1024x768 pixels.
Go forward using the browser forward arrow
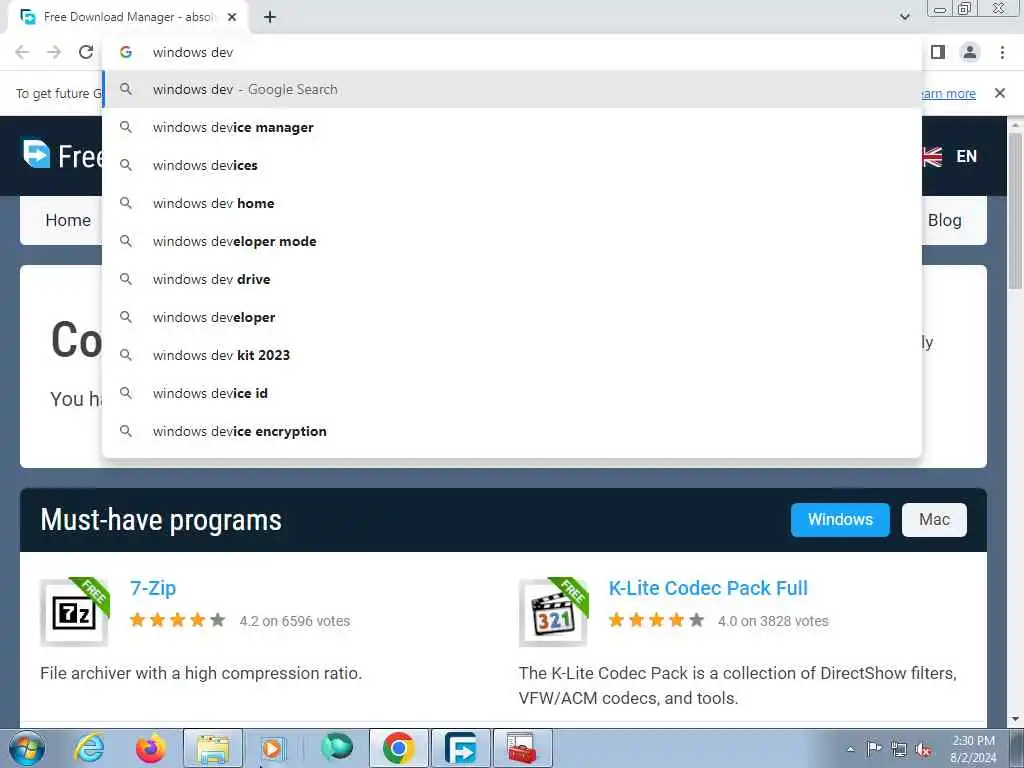(54, 52)
